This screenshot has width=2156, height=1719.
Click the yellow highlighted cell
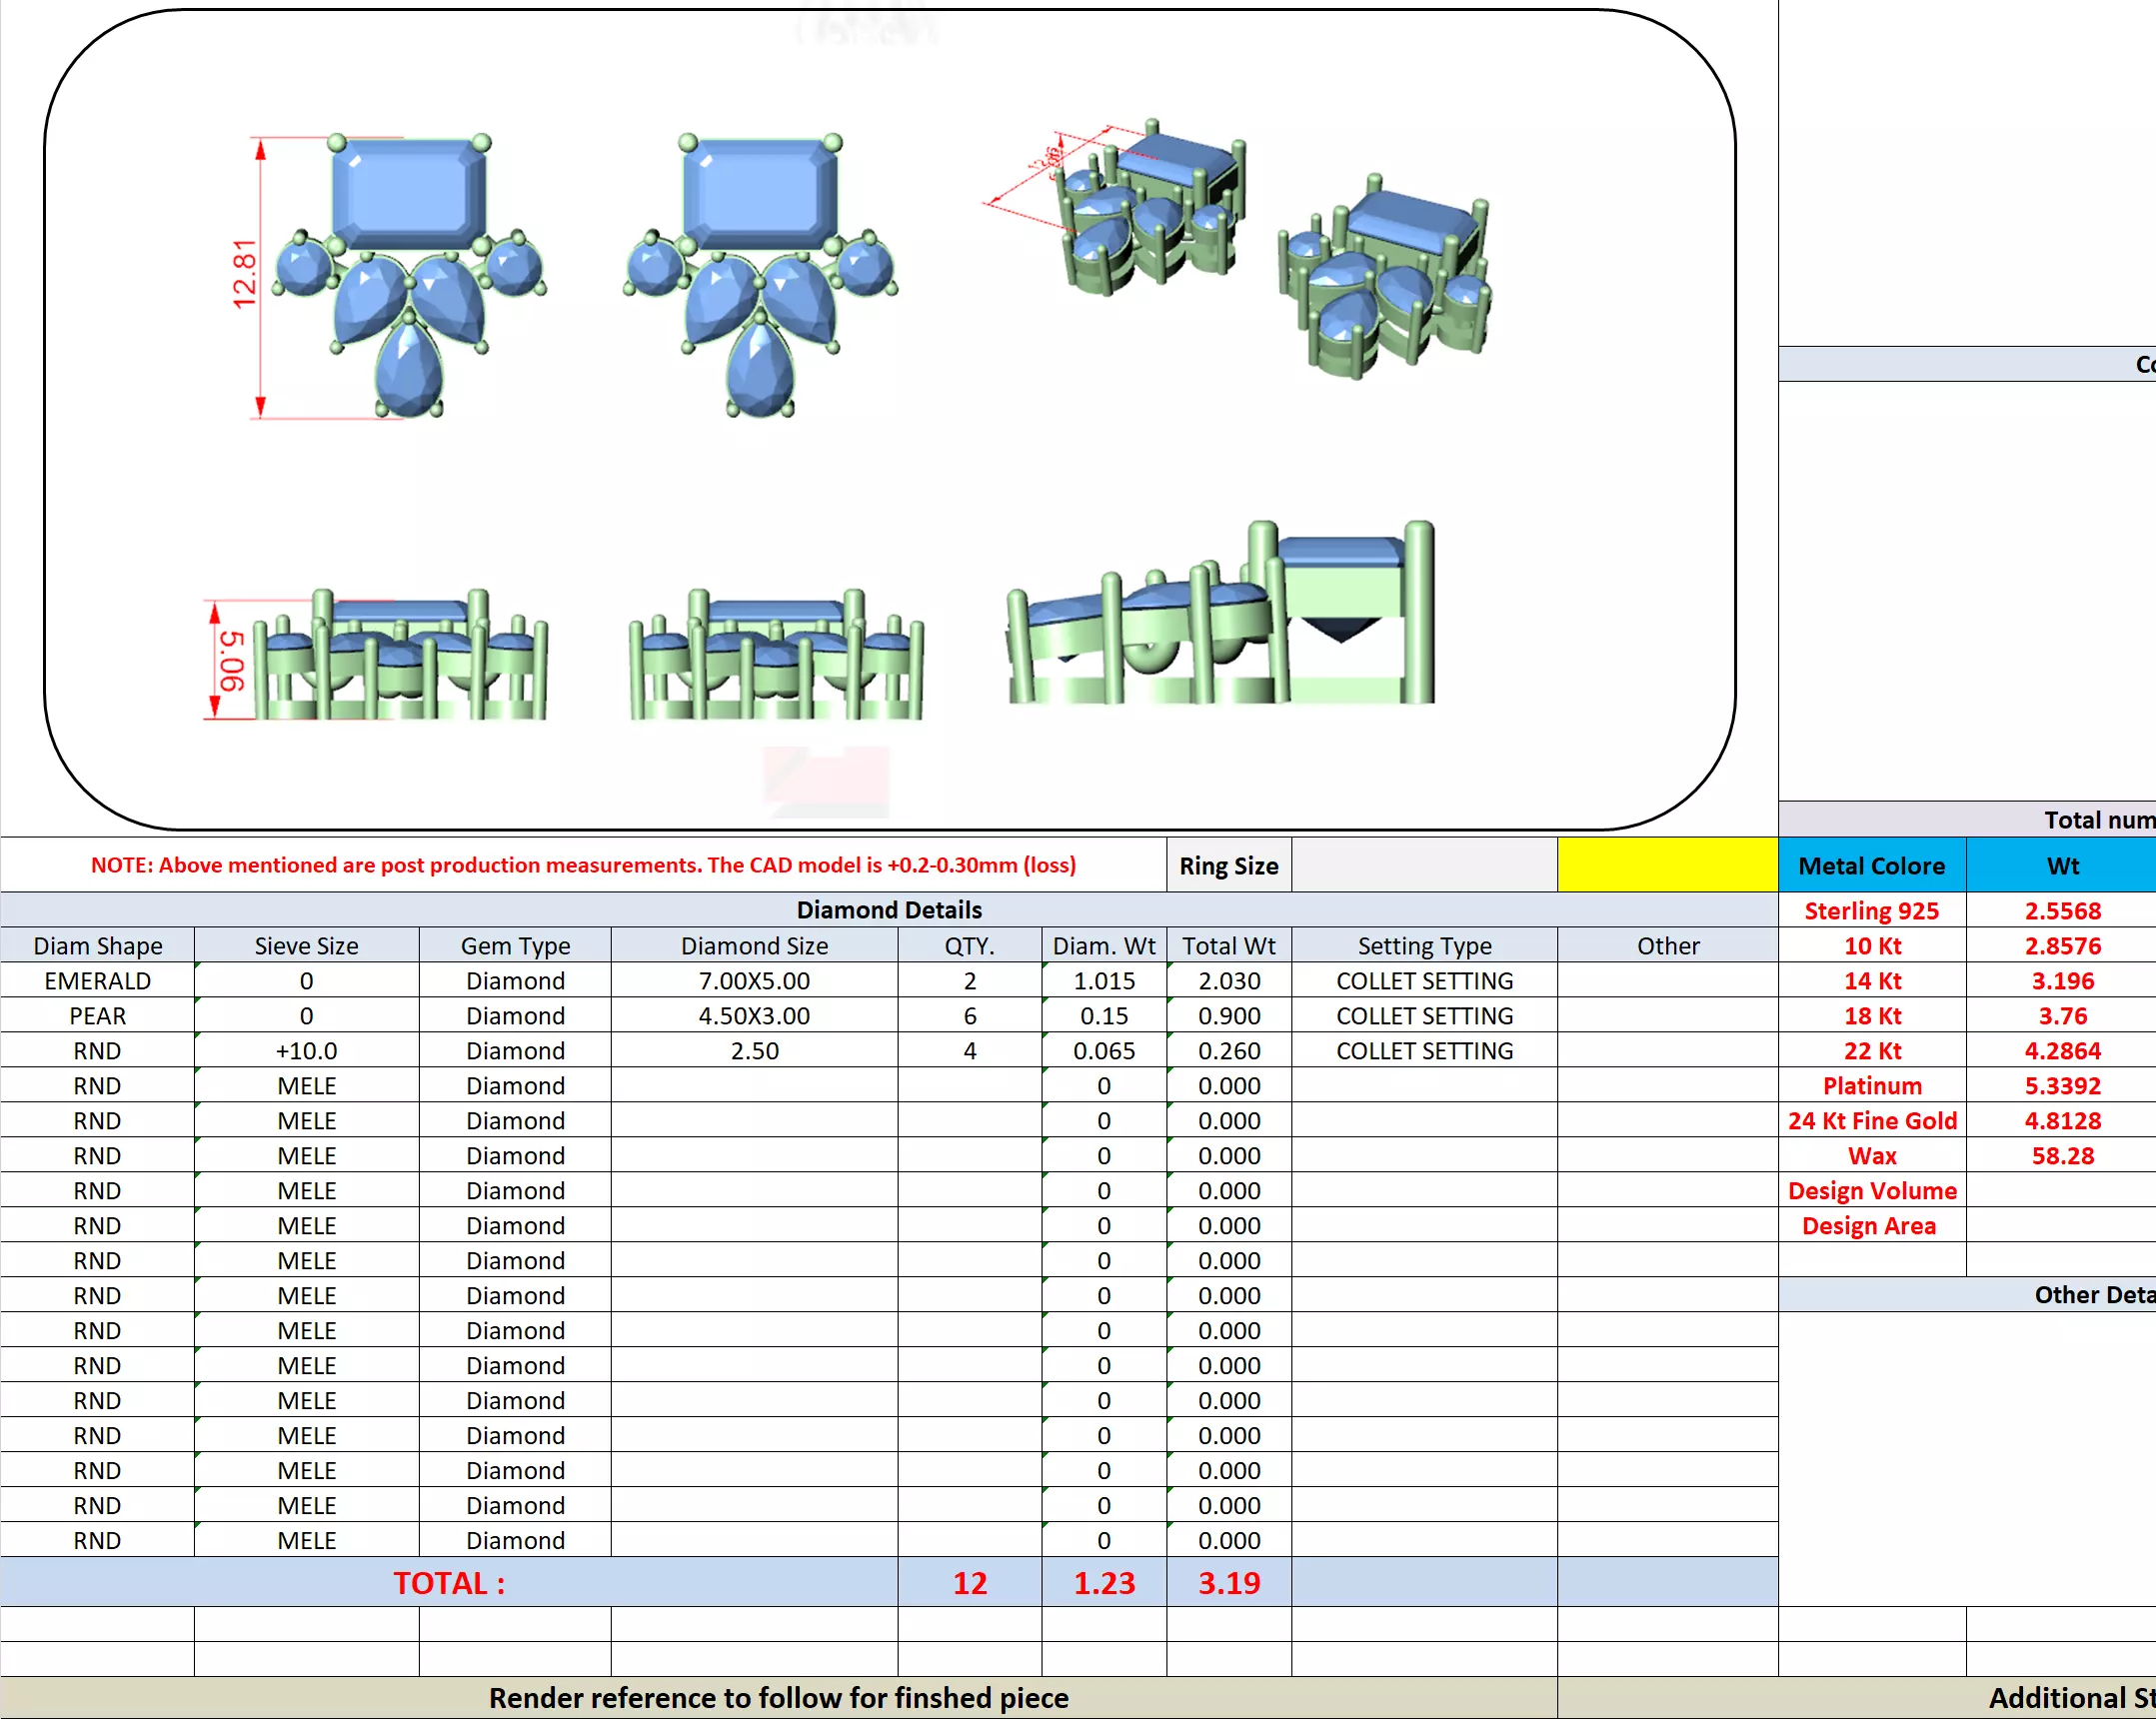click(1666, 865)
